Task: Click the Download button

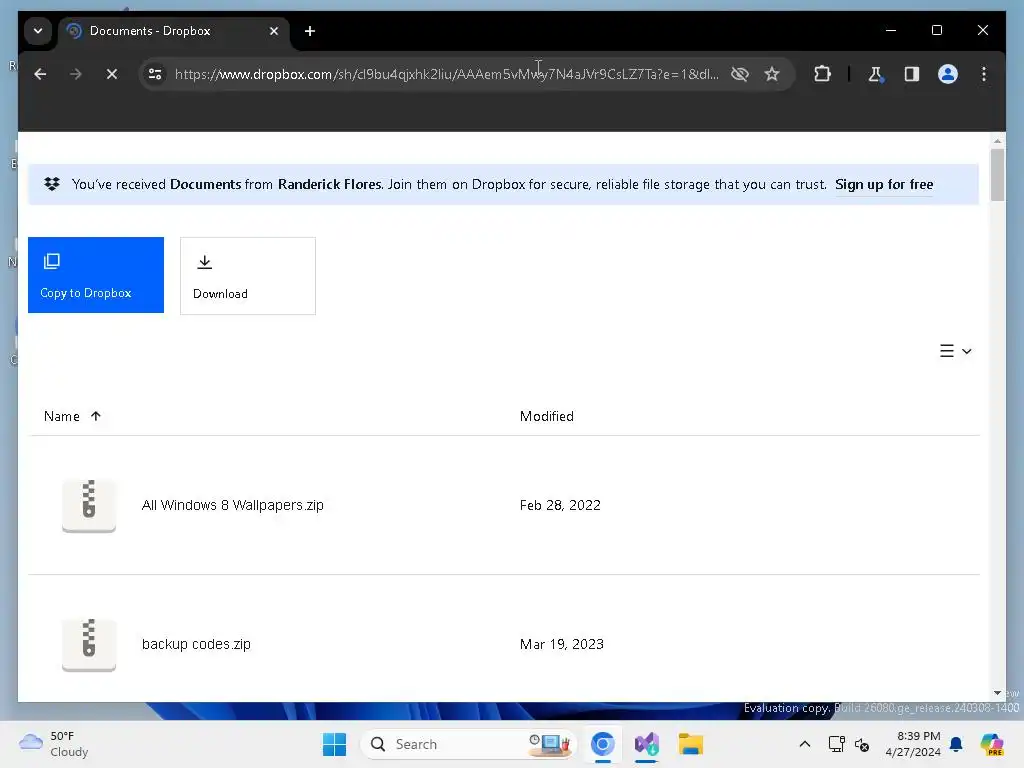Action: click(248, 276)
